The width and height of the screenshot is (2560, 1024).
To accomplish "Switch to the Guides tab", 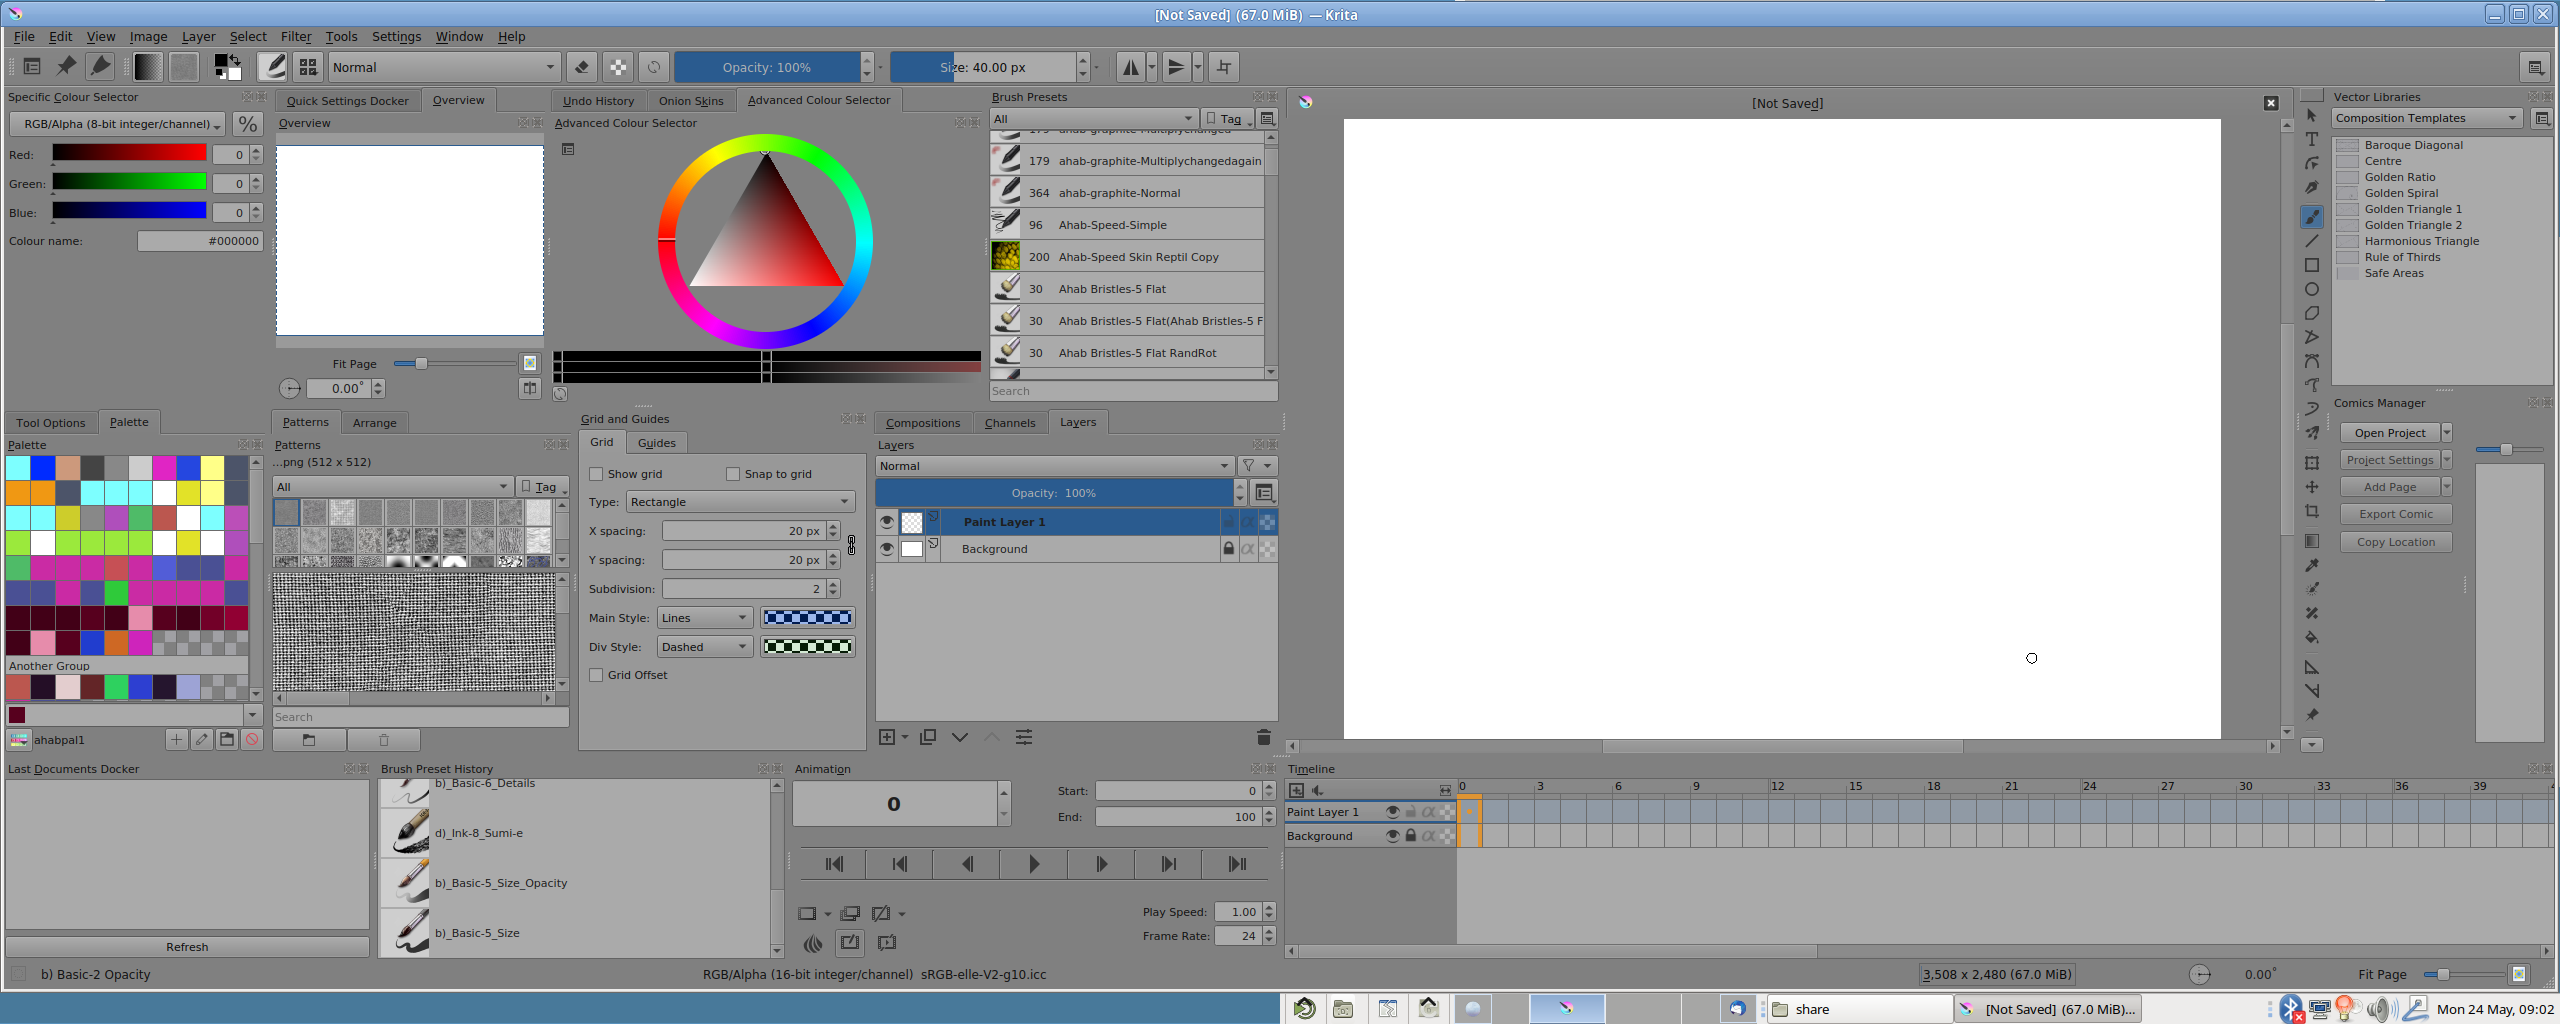I will click(656, 443).
